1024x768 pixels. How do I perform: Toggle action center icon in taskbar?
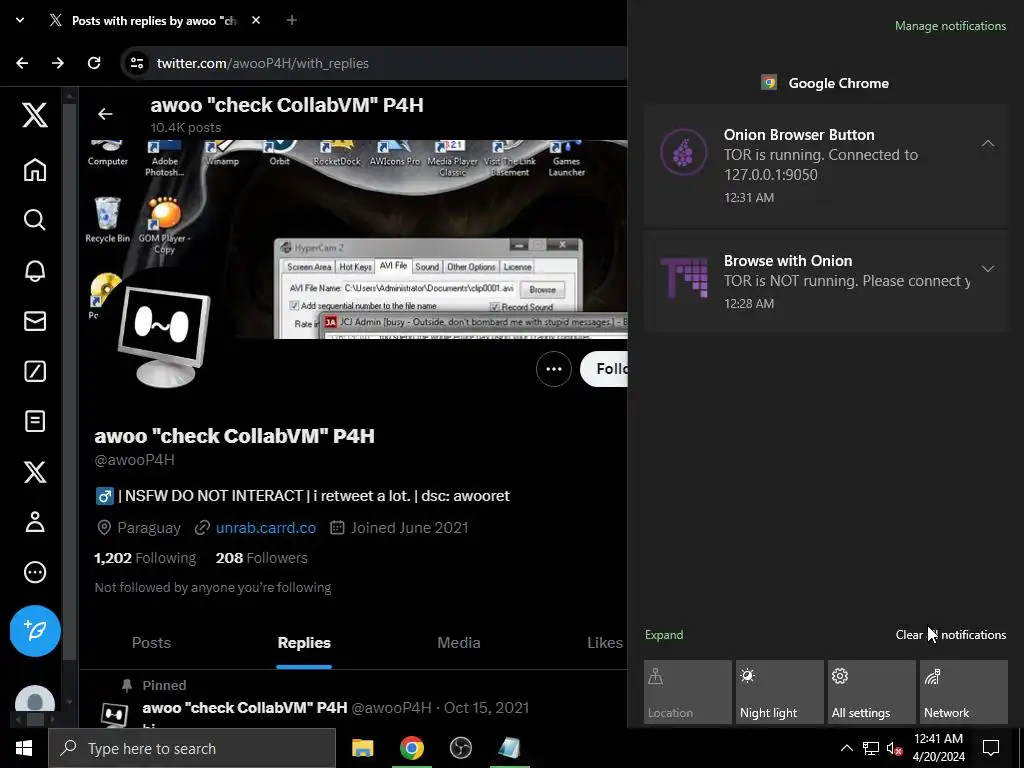click(991, 748)
